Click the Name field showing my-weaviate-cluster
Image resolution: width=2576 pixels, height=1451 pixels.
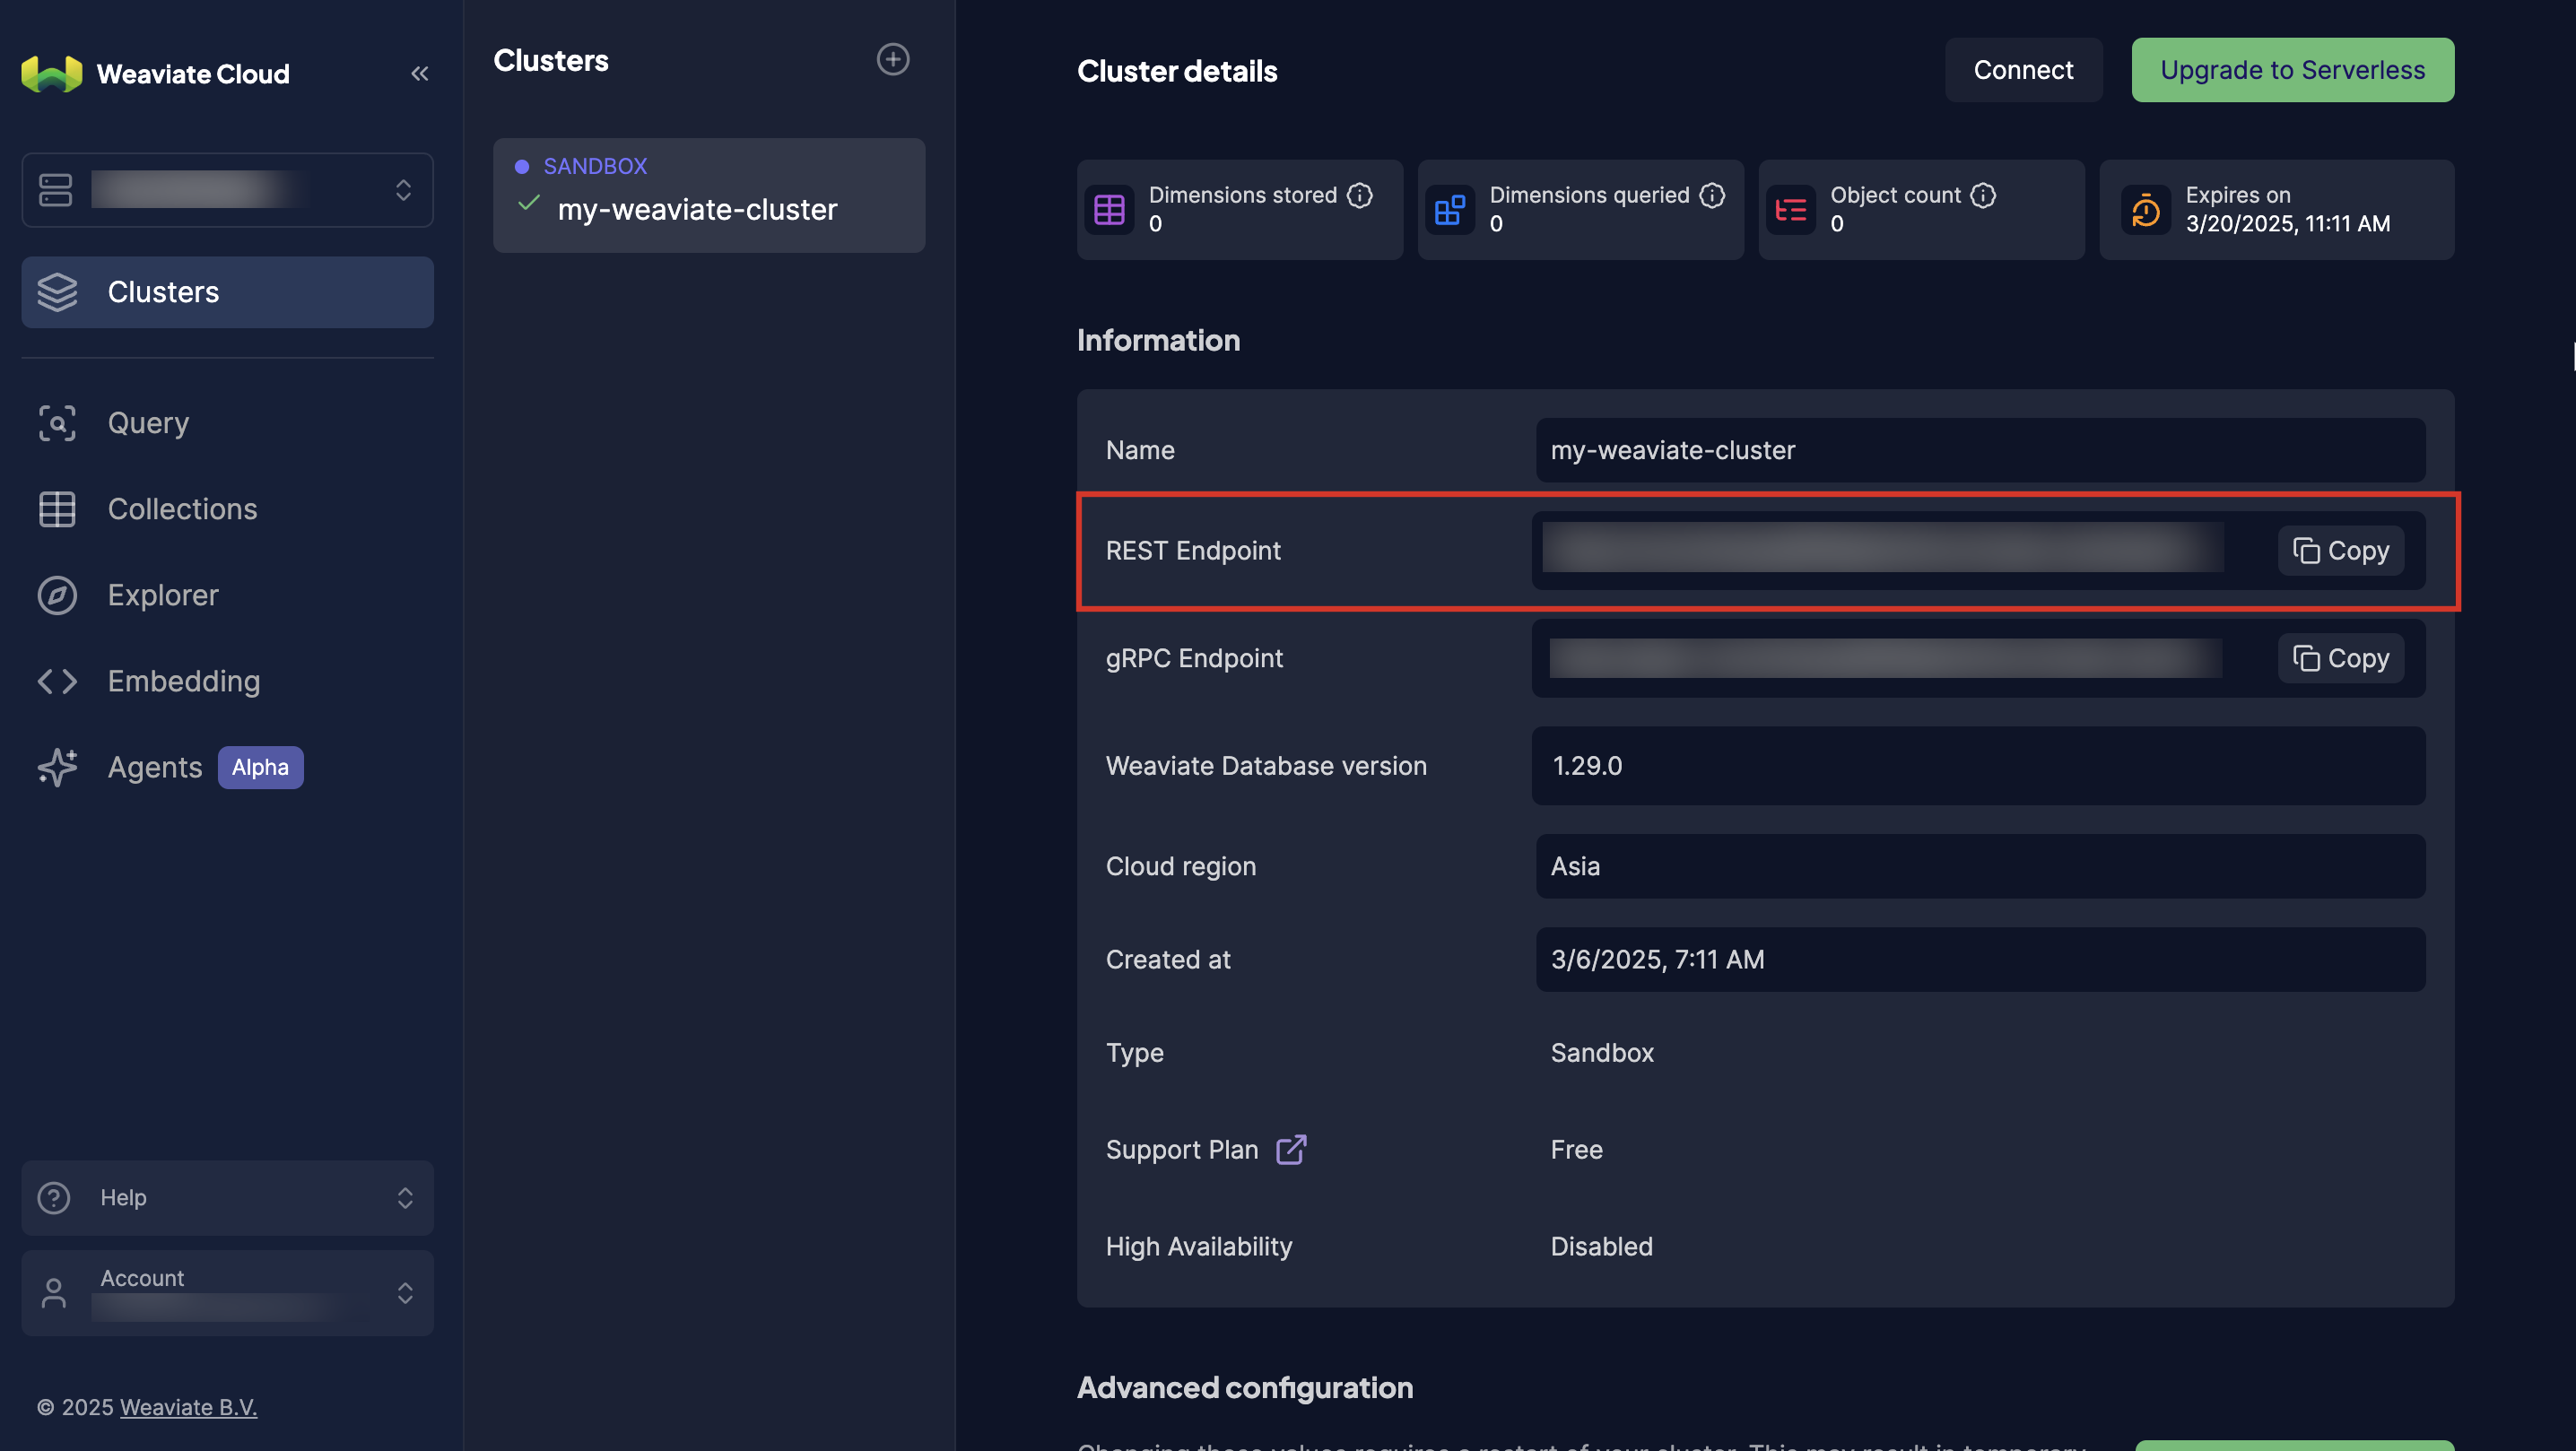[x=1980, y=450]
